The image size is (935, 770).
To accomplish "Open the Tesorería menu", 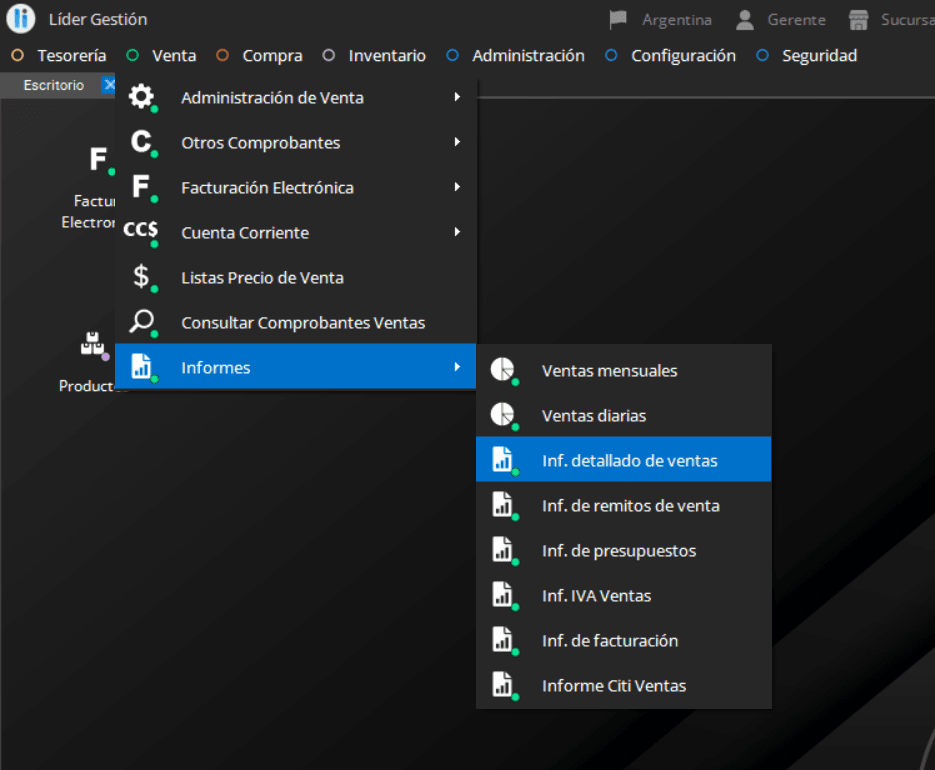I will (71, 56).
